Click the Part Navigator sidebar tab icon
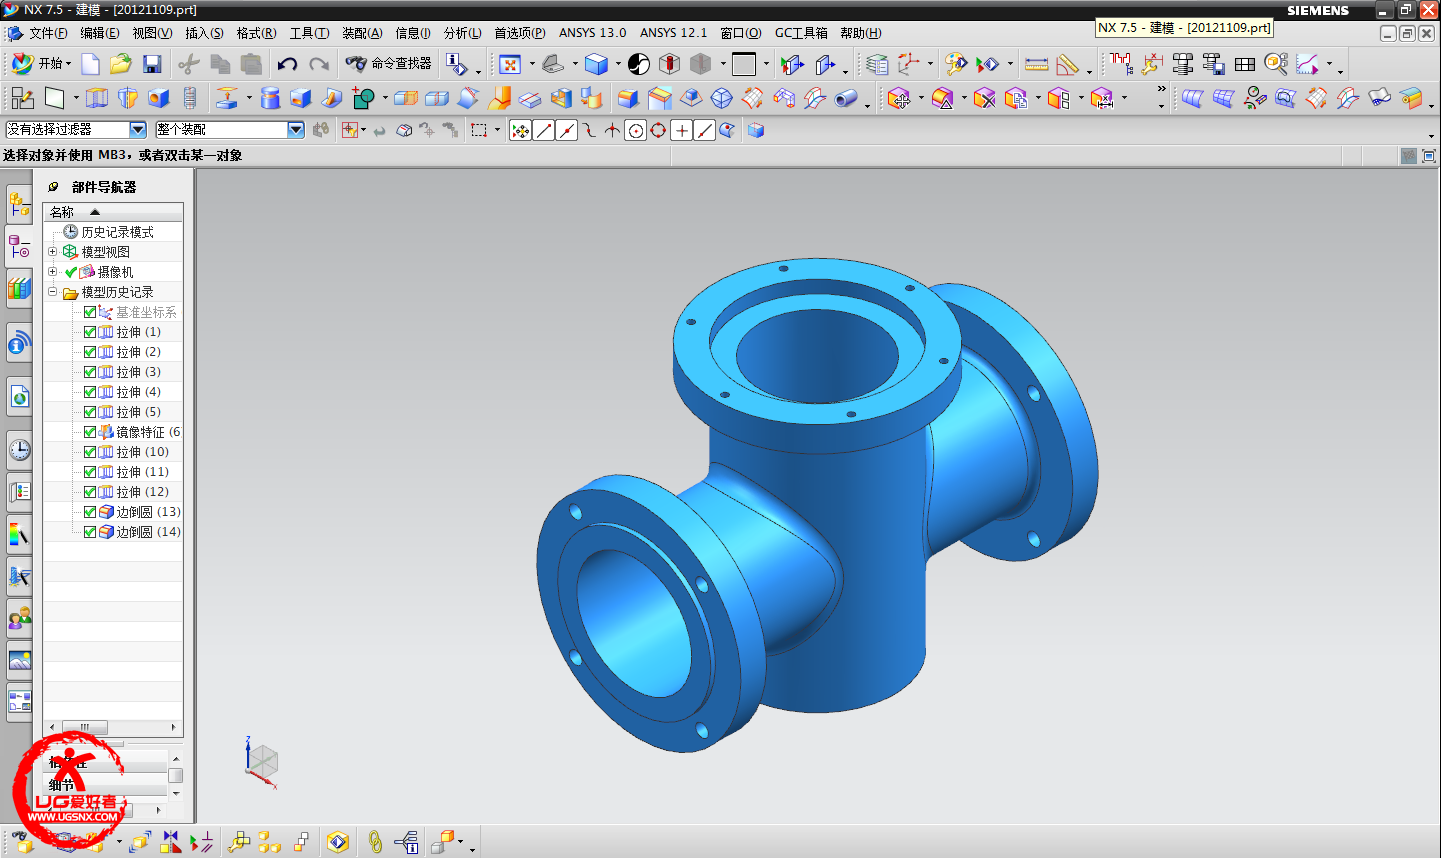The image size is (1441, 858). coord(19,246)
